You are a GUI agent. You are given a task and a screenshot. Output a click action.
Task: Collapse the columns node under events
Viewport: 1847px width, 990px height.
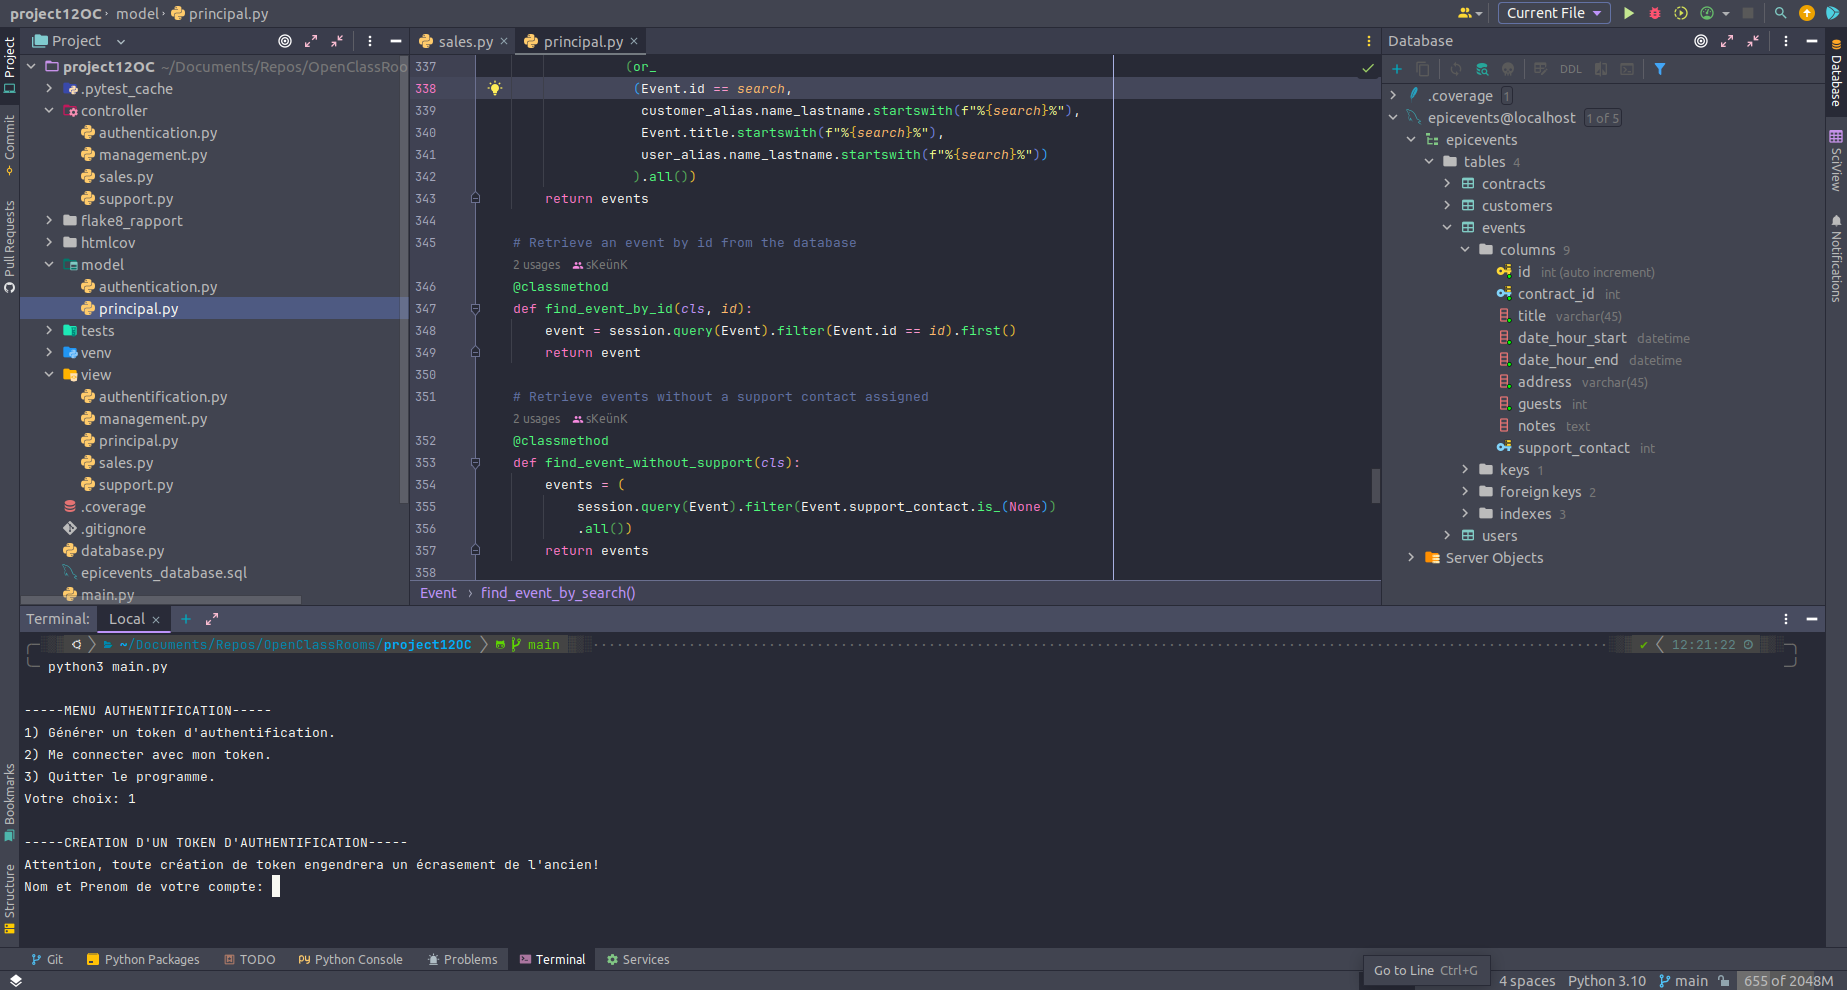point(1465,249)
